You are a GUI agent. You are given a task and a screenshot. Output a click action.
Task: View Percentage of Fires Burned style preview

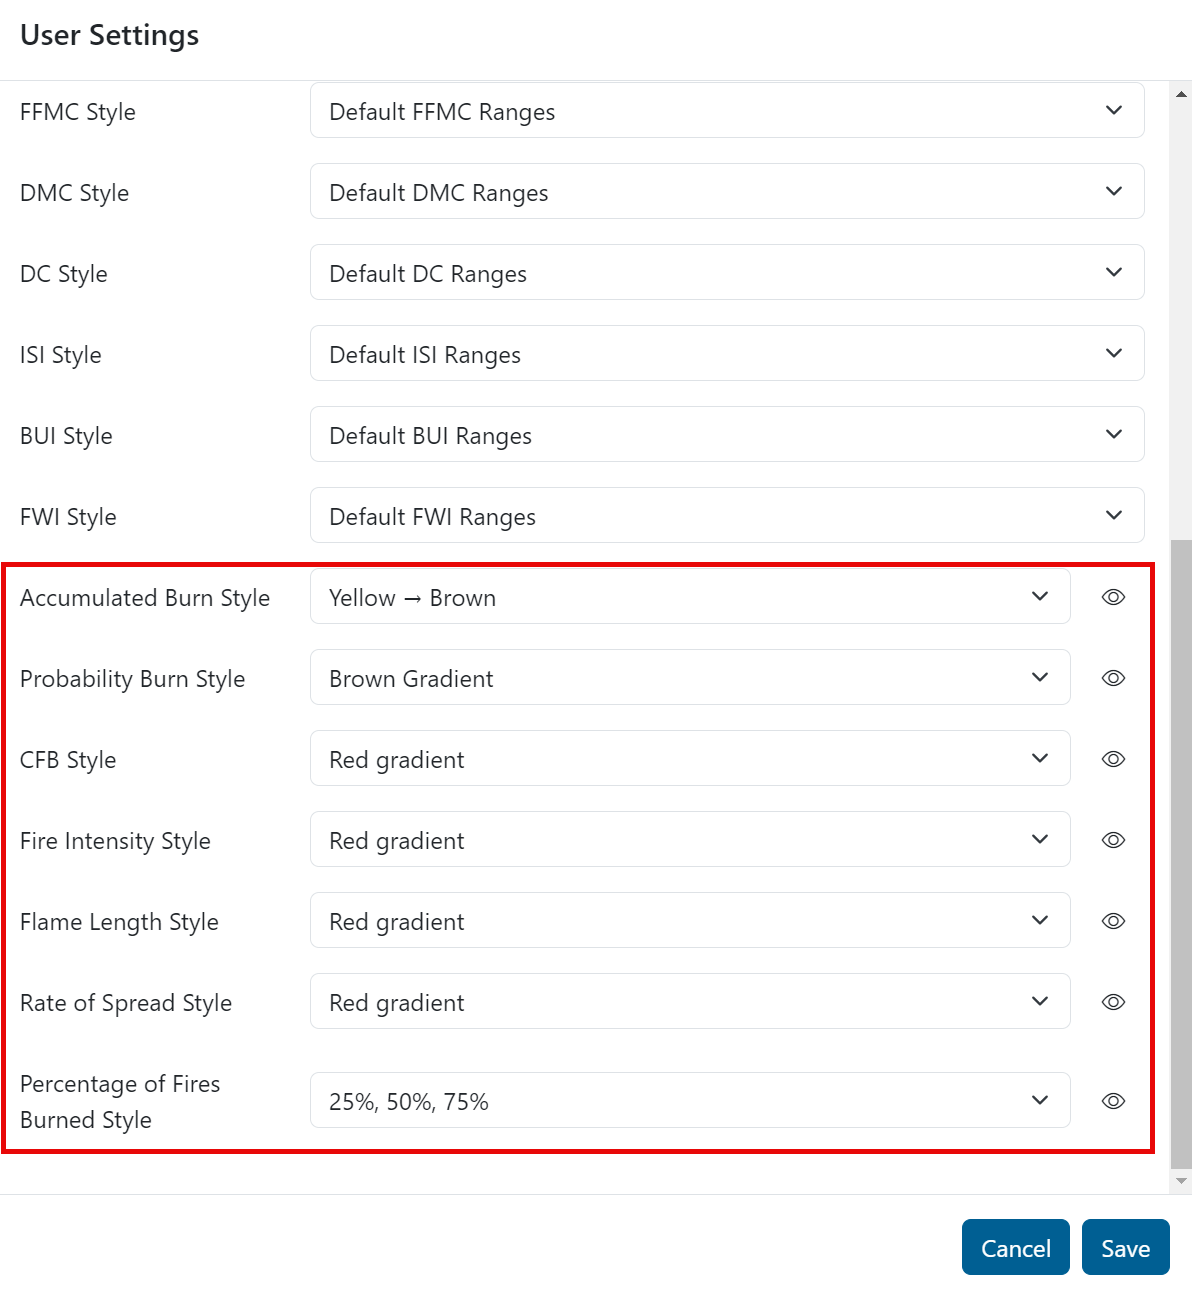tap(1113, 1101)
